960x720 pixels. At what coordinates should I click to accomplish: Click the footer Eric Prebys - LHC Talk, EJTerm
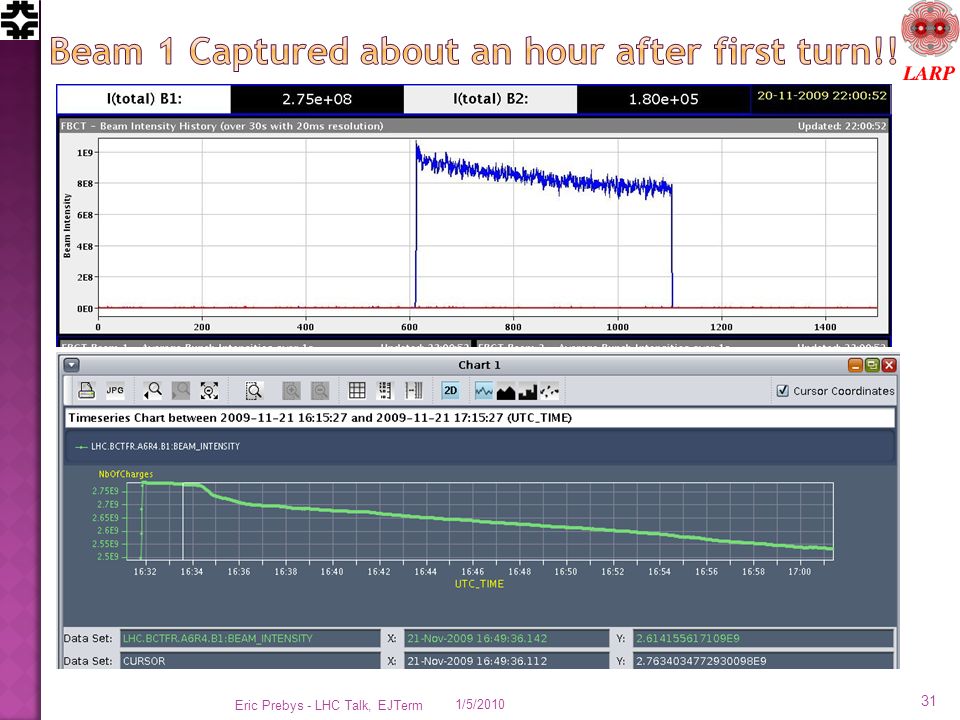pyautogui.click(x=329, y=705)
